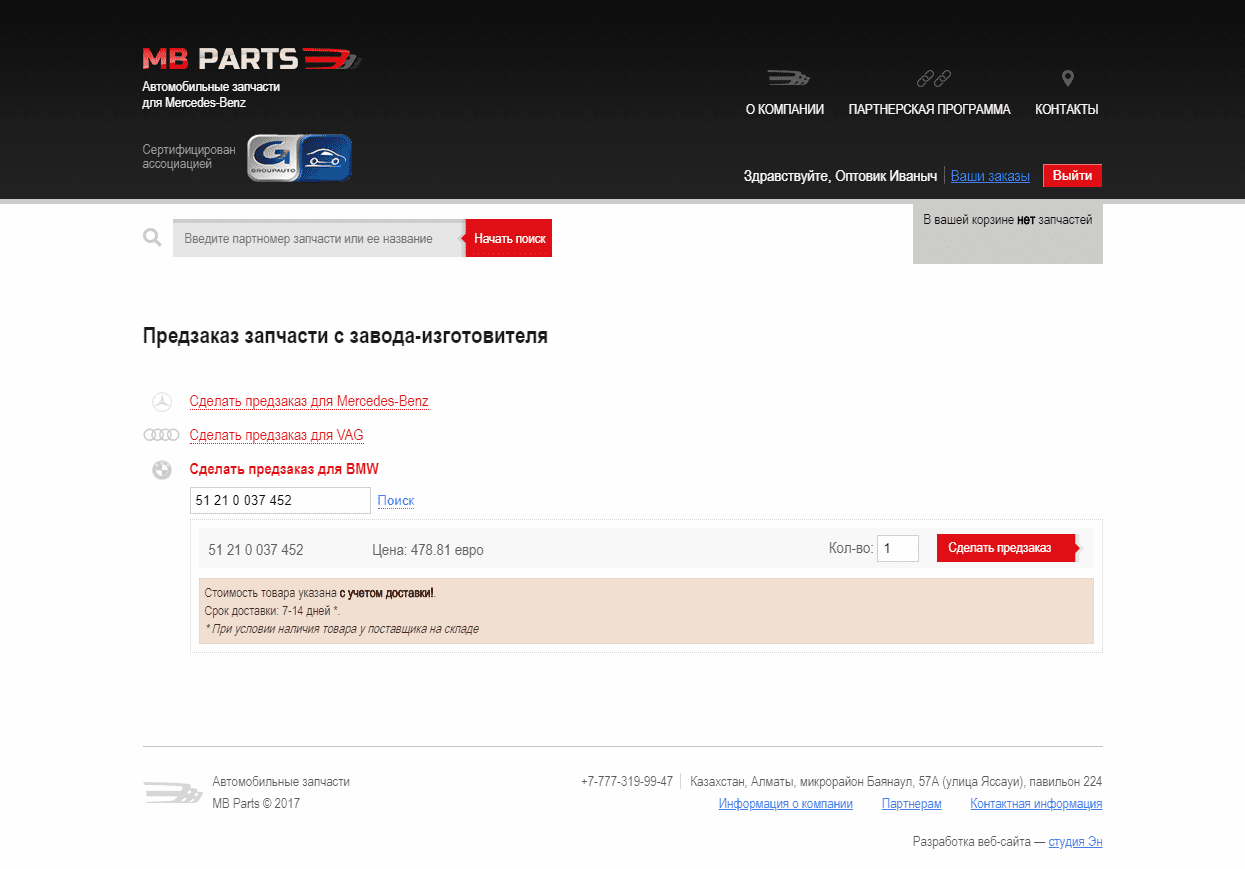Click the Срок доставки: 7-14 дней text
Viewport: 1245px width, 869px height.
pyautogui.click(x=272, y=610)
